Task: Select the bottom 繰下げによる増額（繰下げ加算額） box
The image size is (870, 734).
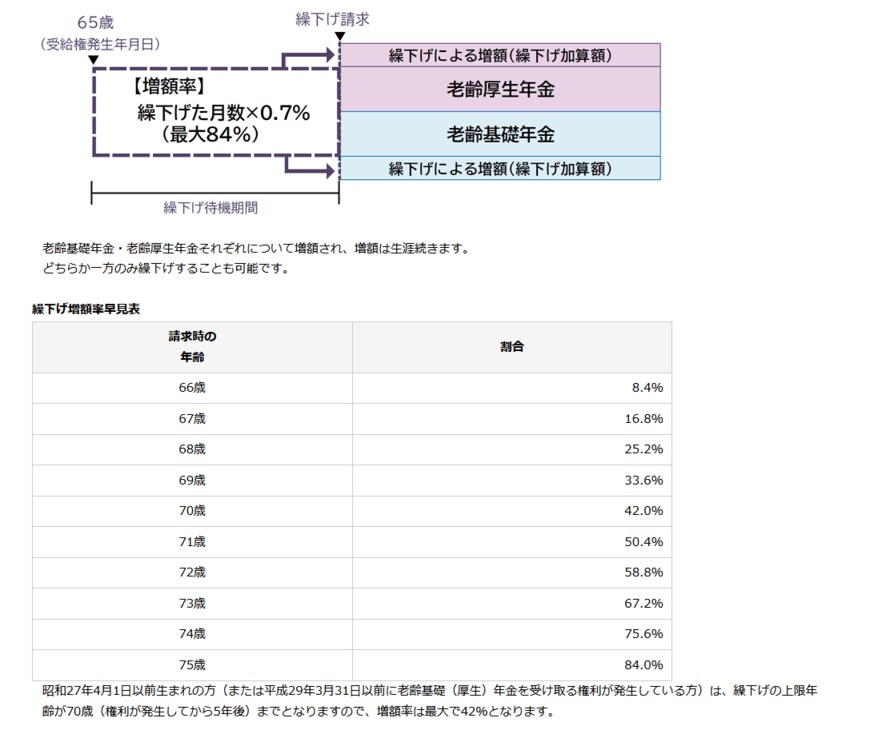Action: (500, 169)
